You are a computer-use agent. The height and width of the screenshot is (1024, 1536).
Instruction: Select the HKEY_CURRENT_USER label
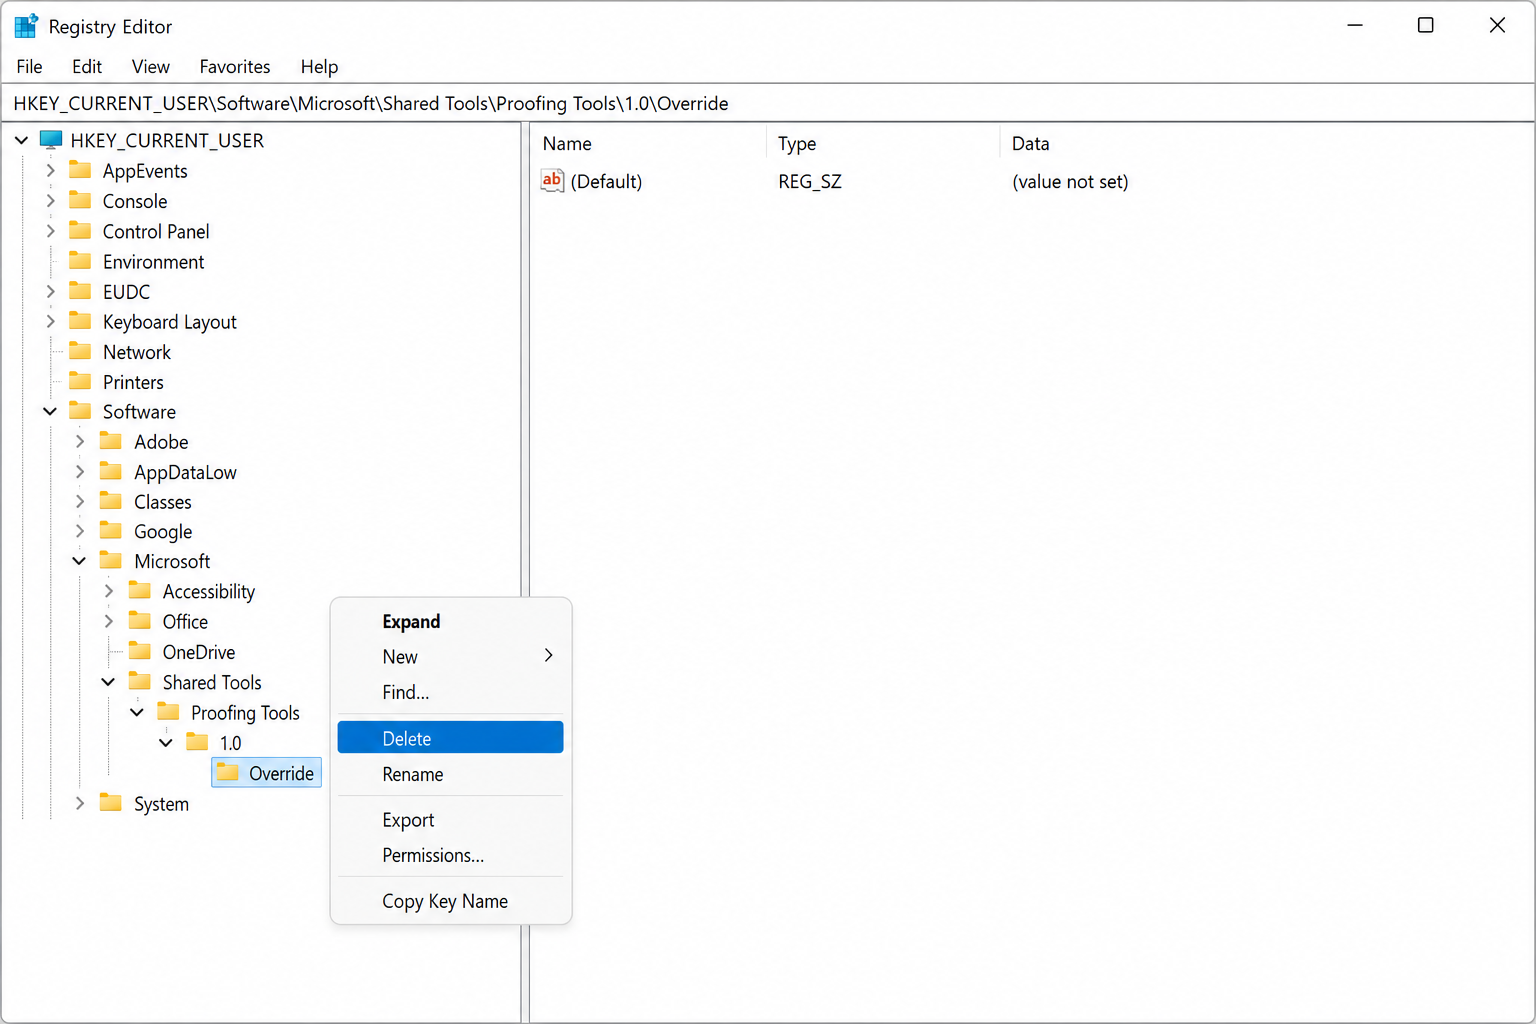point(167,140)
